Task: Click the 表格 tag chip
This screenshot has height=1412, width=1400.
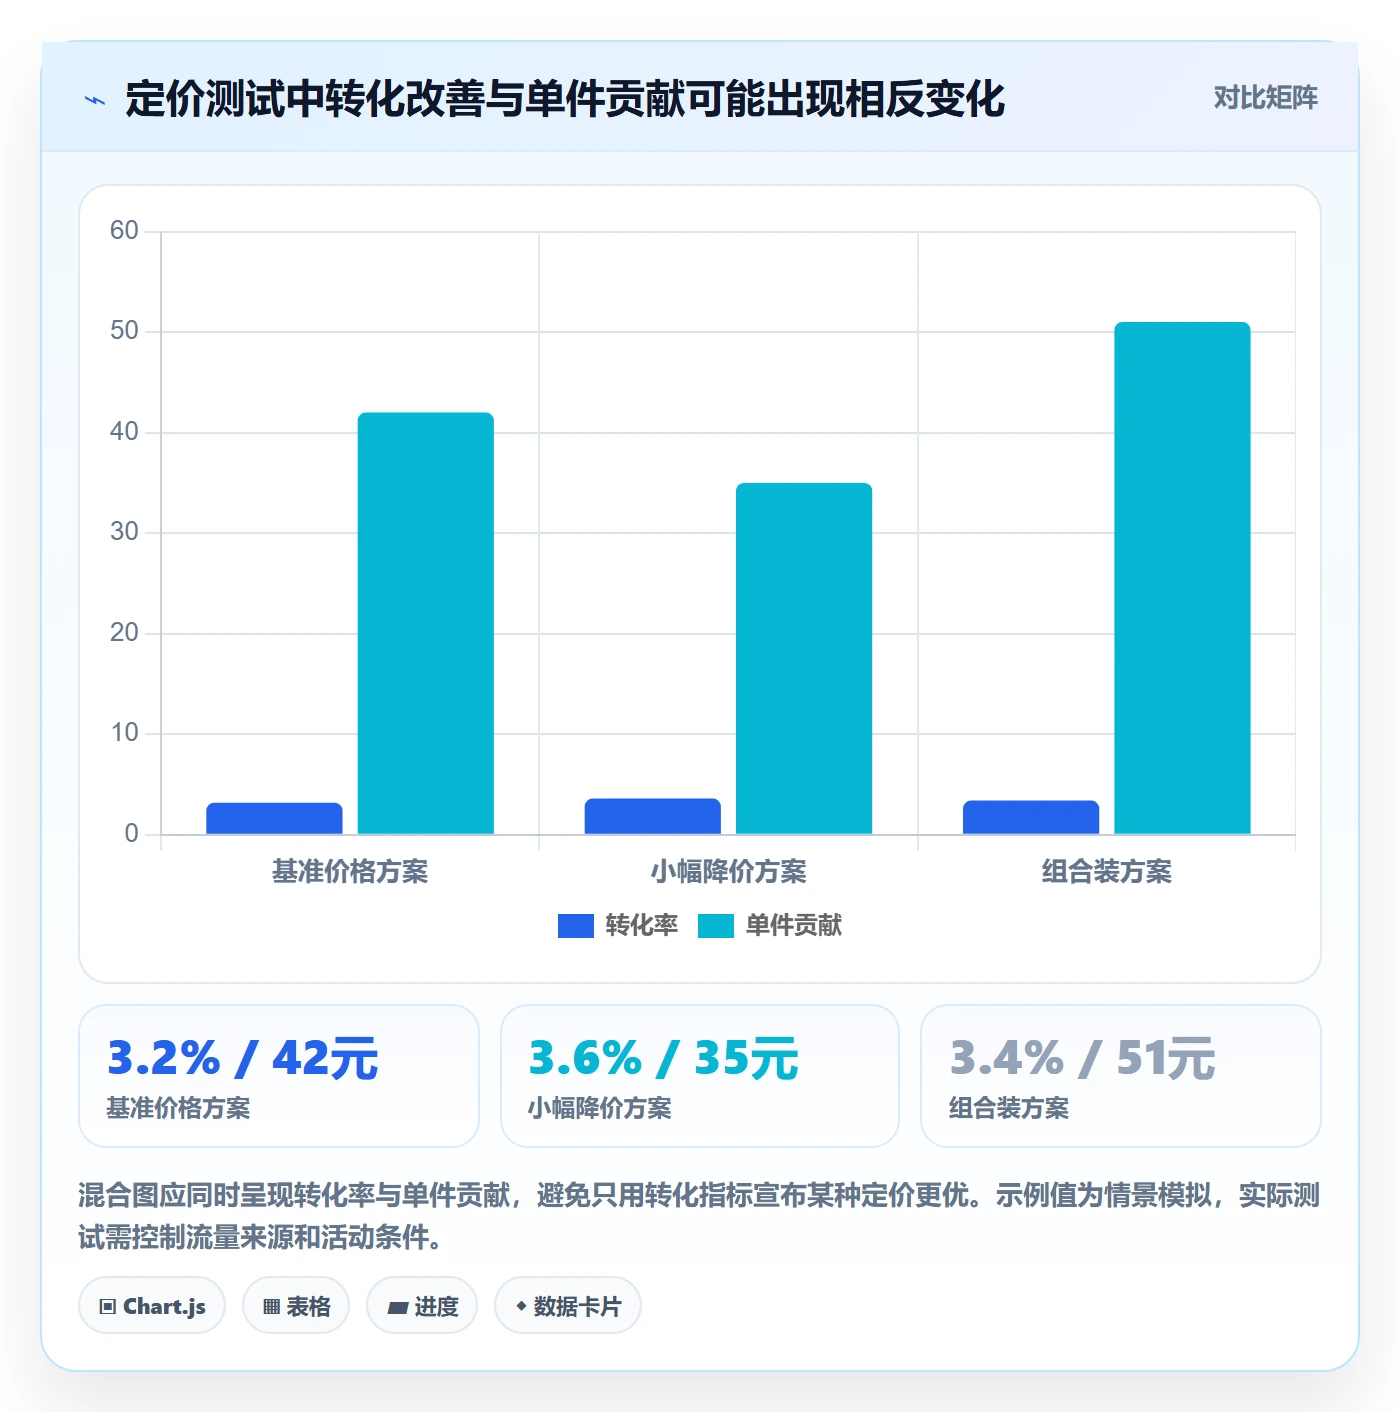Action: pos(296,1306)
